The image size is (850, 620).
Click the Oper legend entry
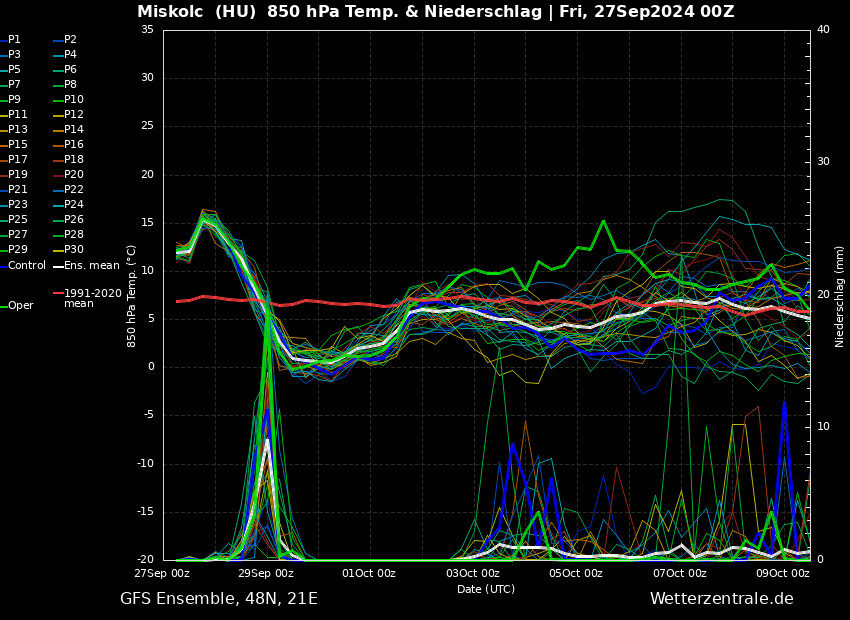(x=20, y=305)
